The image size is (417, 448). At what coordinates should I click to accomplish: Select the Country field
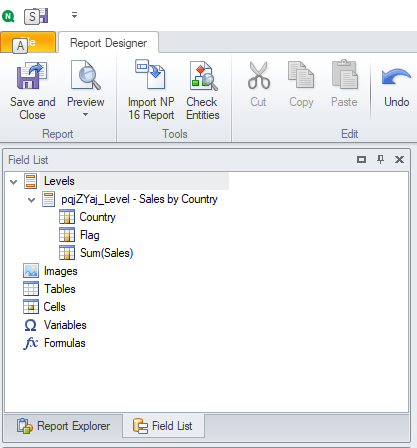[97, 217]
